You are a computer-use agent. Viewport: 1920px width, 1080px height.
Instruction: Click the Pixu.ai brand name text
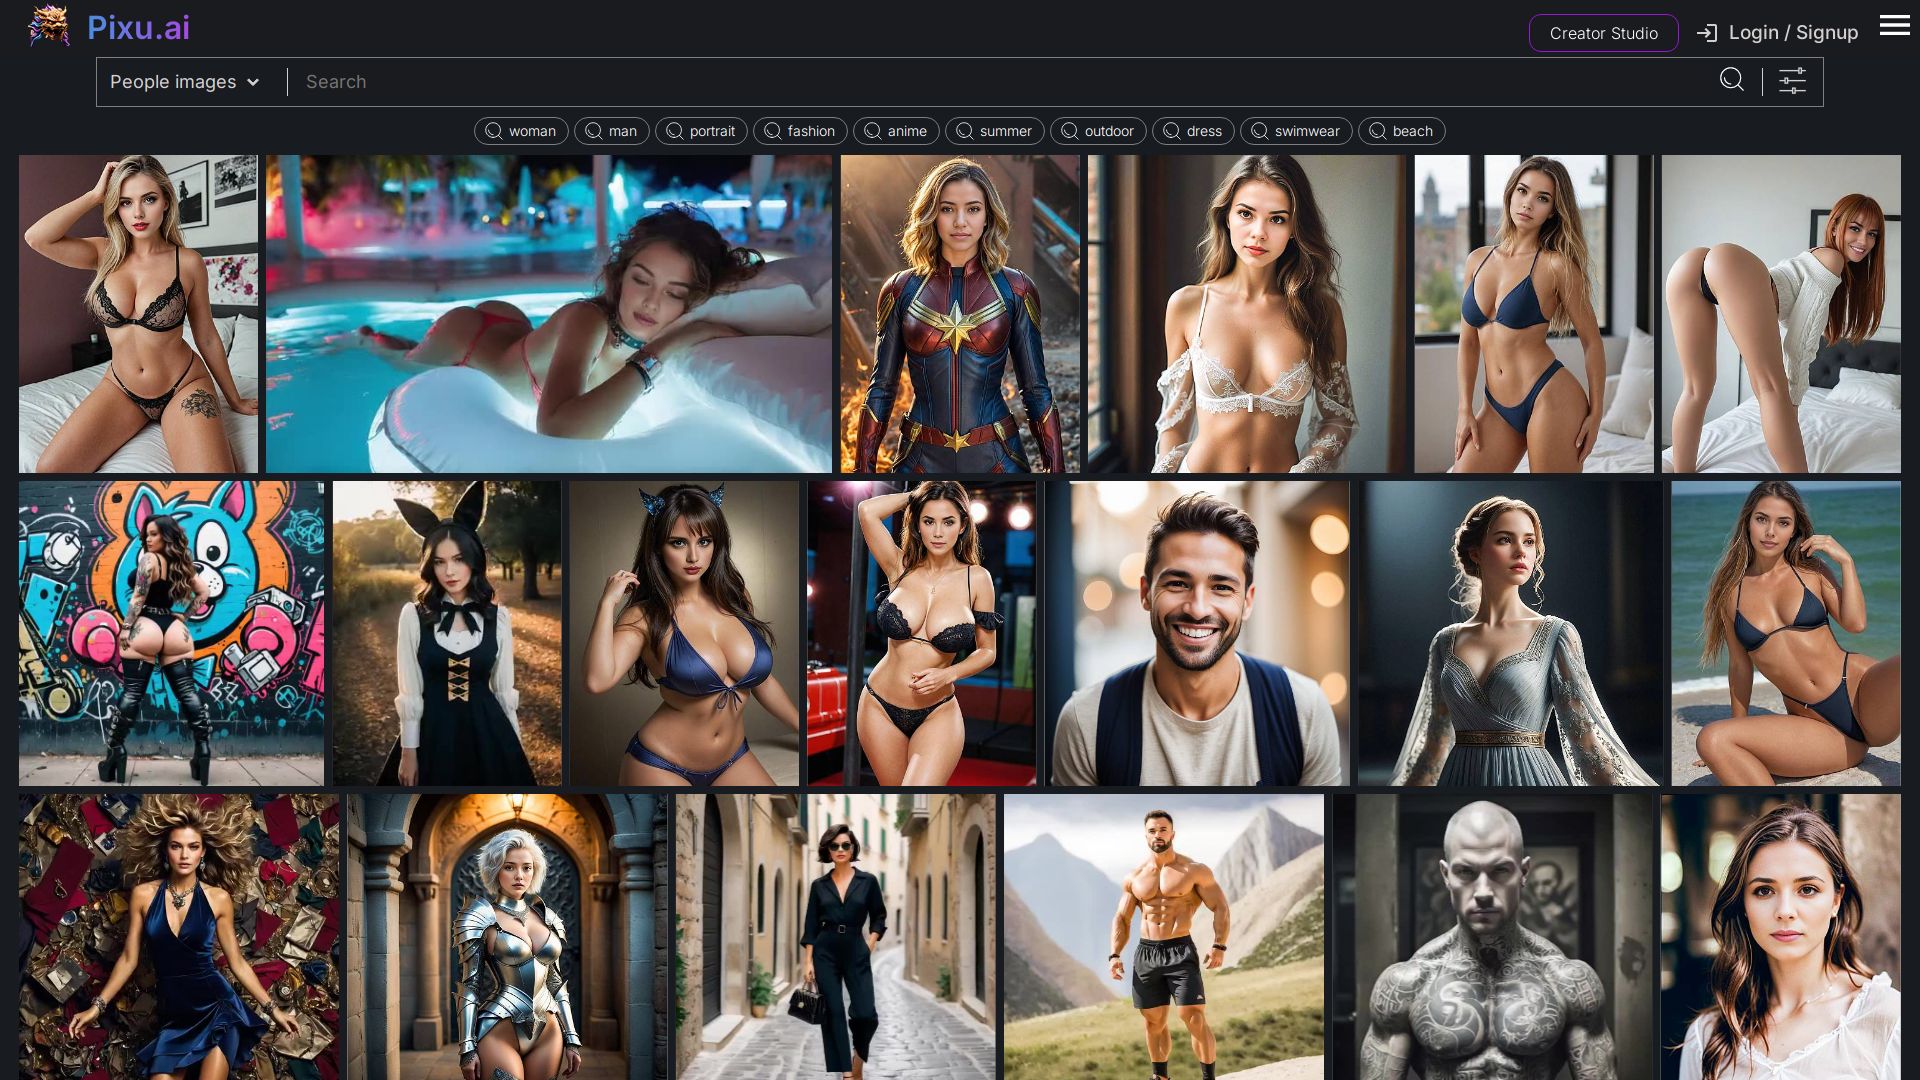coord(138,28)
